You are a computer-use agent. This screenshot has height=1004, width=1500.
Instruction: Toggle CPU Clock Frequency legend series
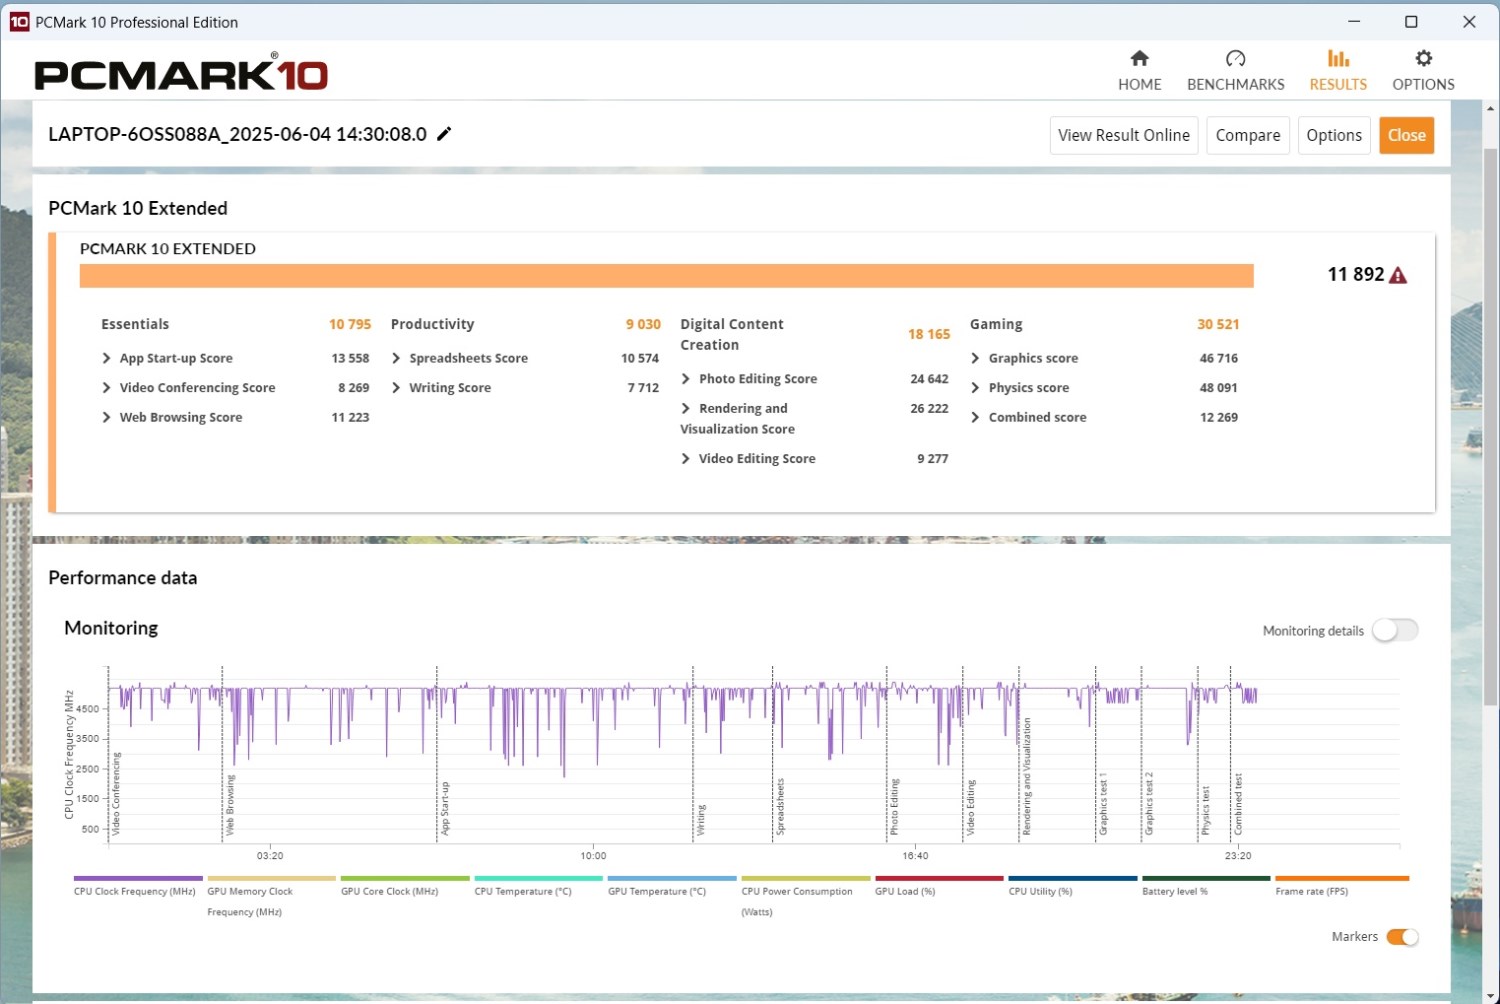click(134, 891)
